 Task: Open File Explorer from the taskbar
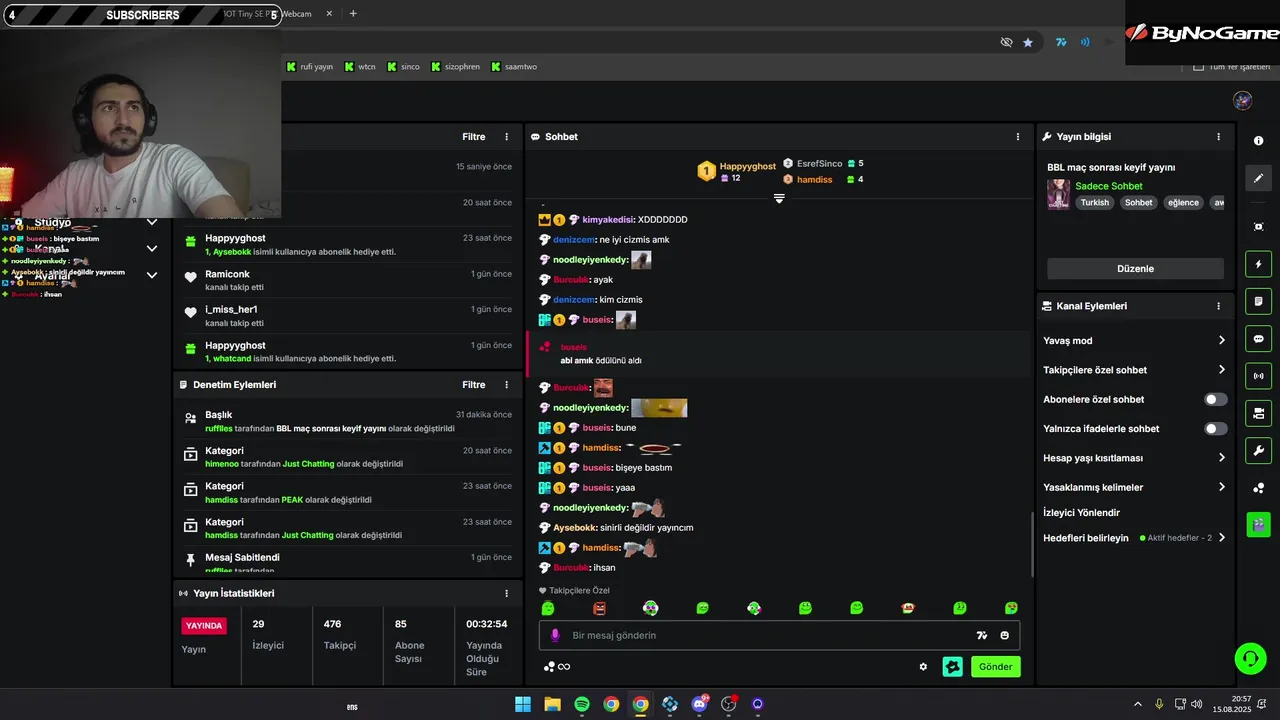tap(552, 704)
